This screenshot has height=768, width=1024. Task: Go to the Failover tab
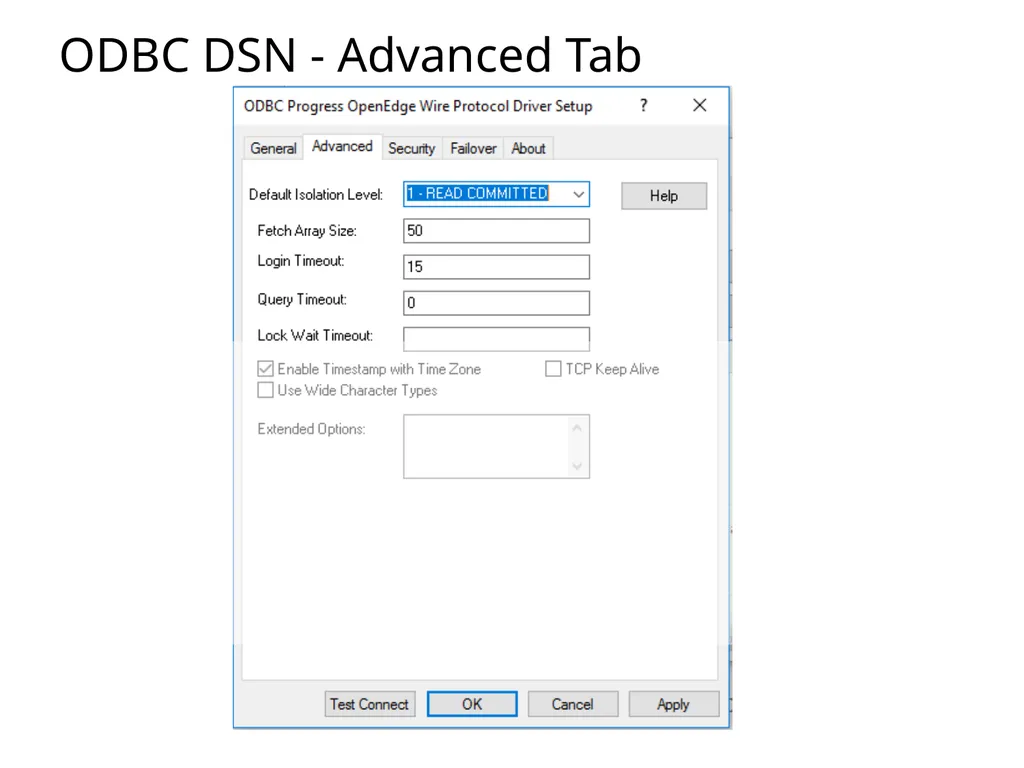click(x=473, y=148)
